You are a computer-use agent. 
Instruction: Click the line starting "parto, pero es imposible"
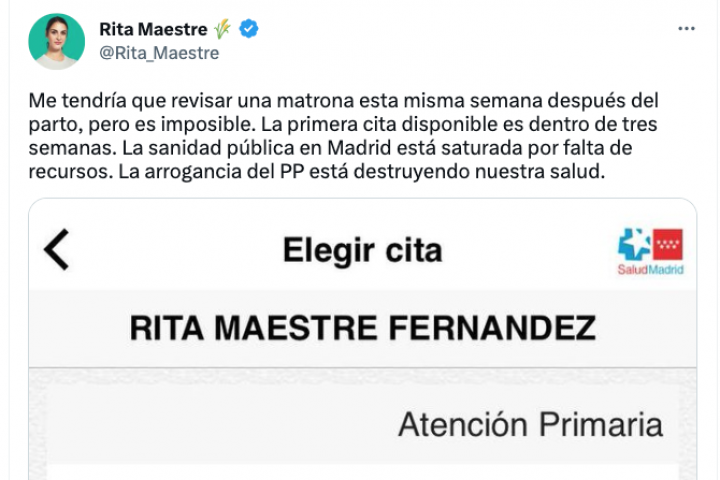pos(340,126)
